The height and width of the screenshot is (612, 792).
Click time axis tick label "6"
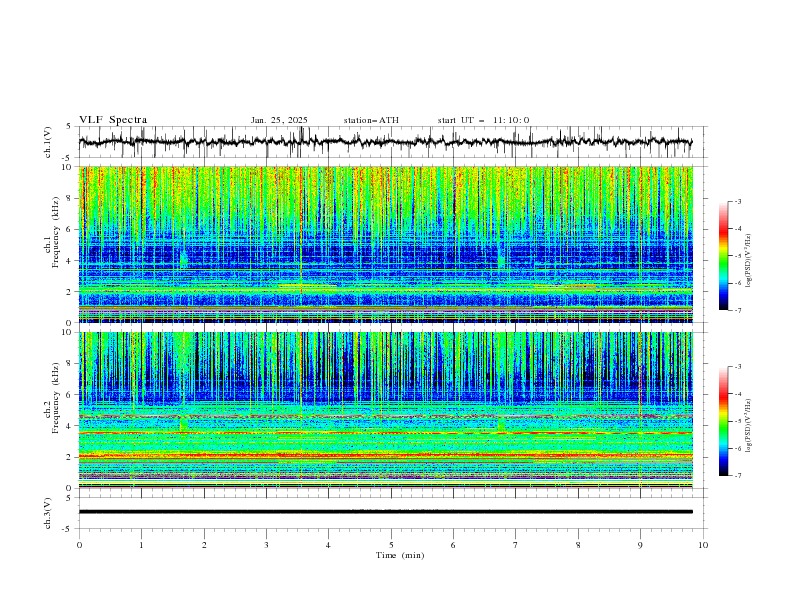453,545
